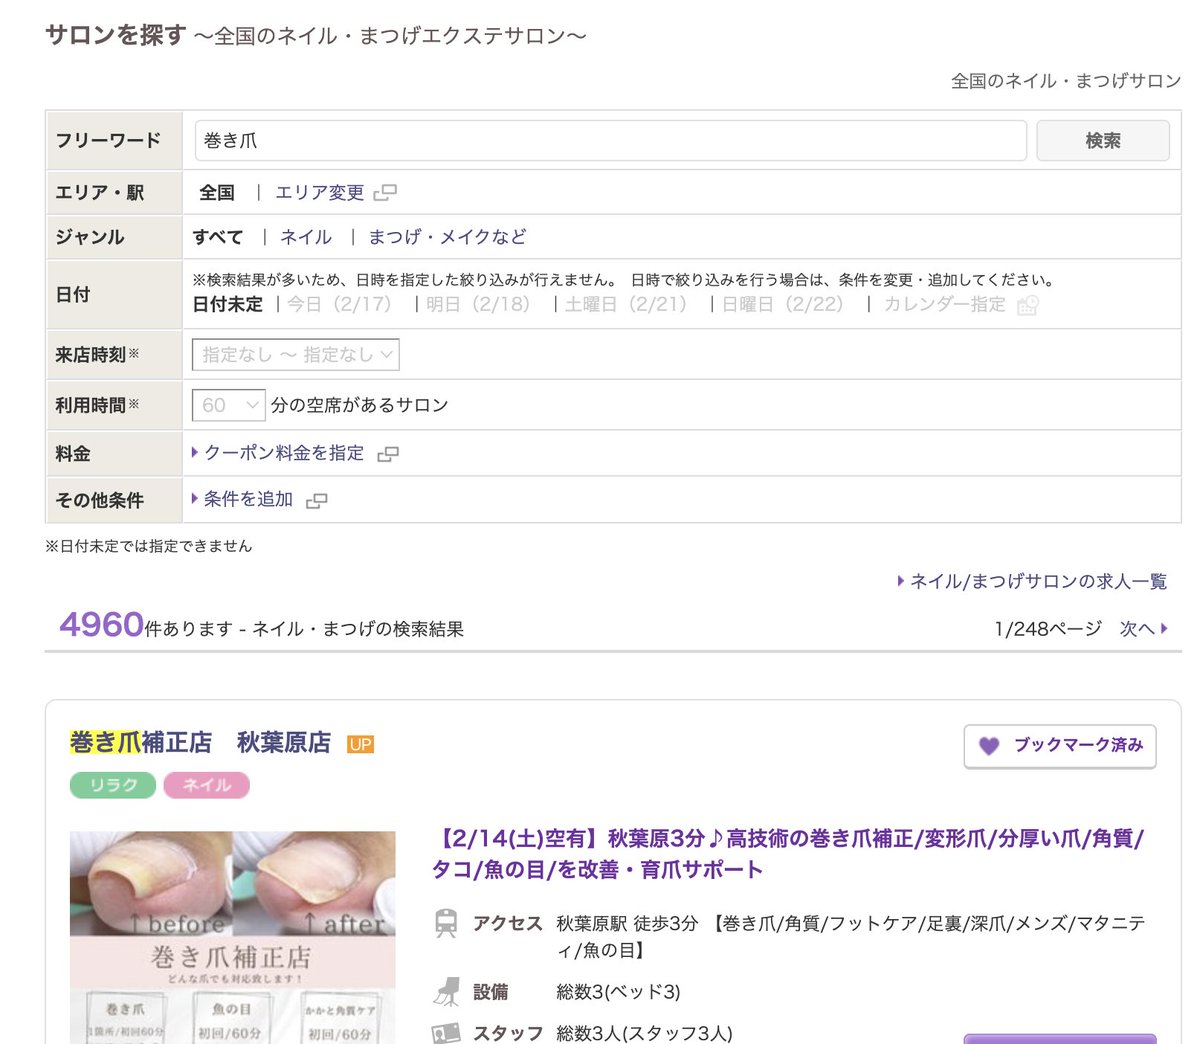Click the 検索 search button

[1103, 141]
